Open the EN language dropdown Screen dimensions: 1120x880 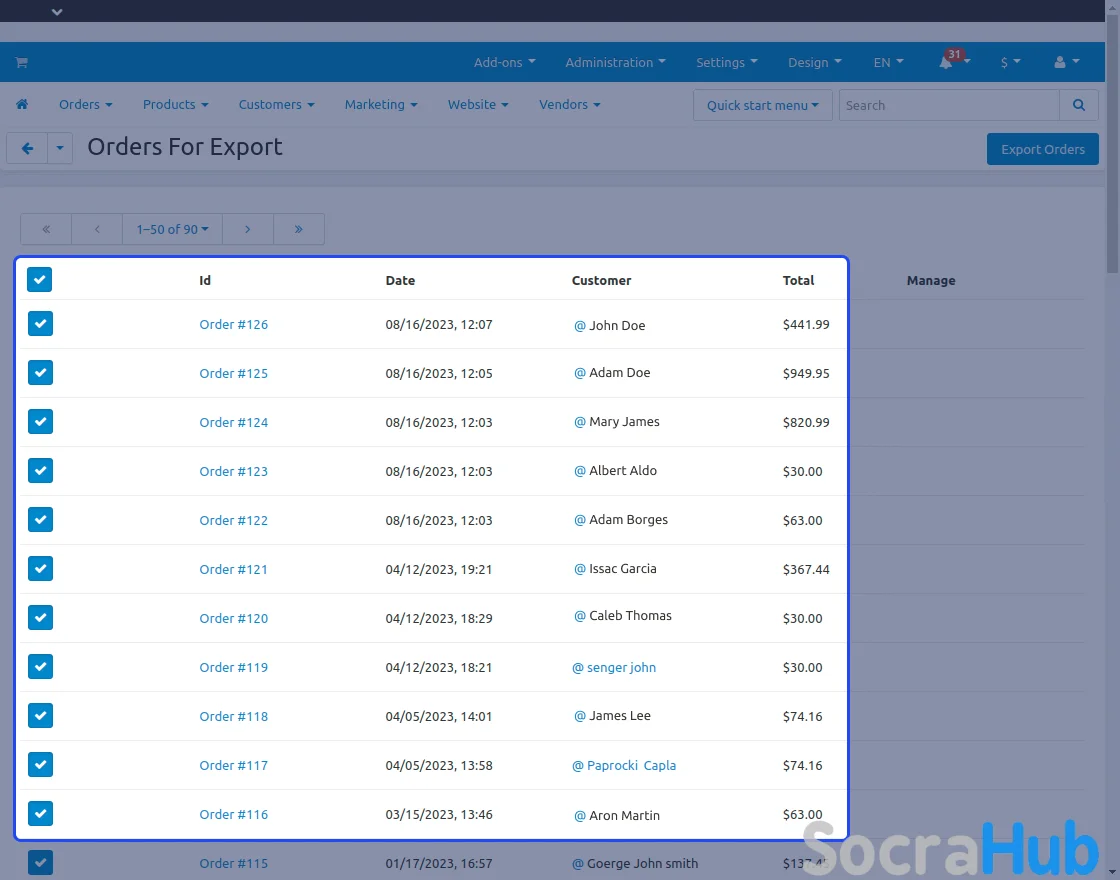pos(888,62)
